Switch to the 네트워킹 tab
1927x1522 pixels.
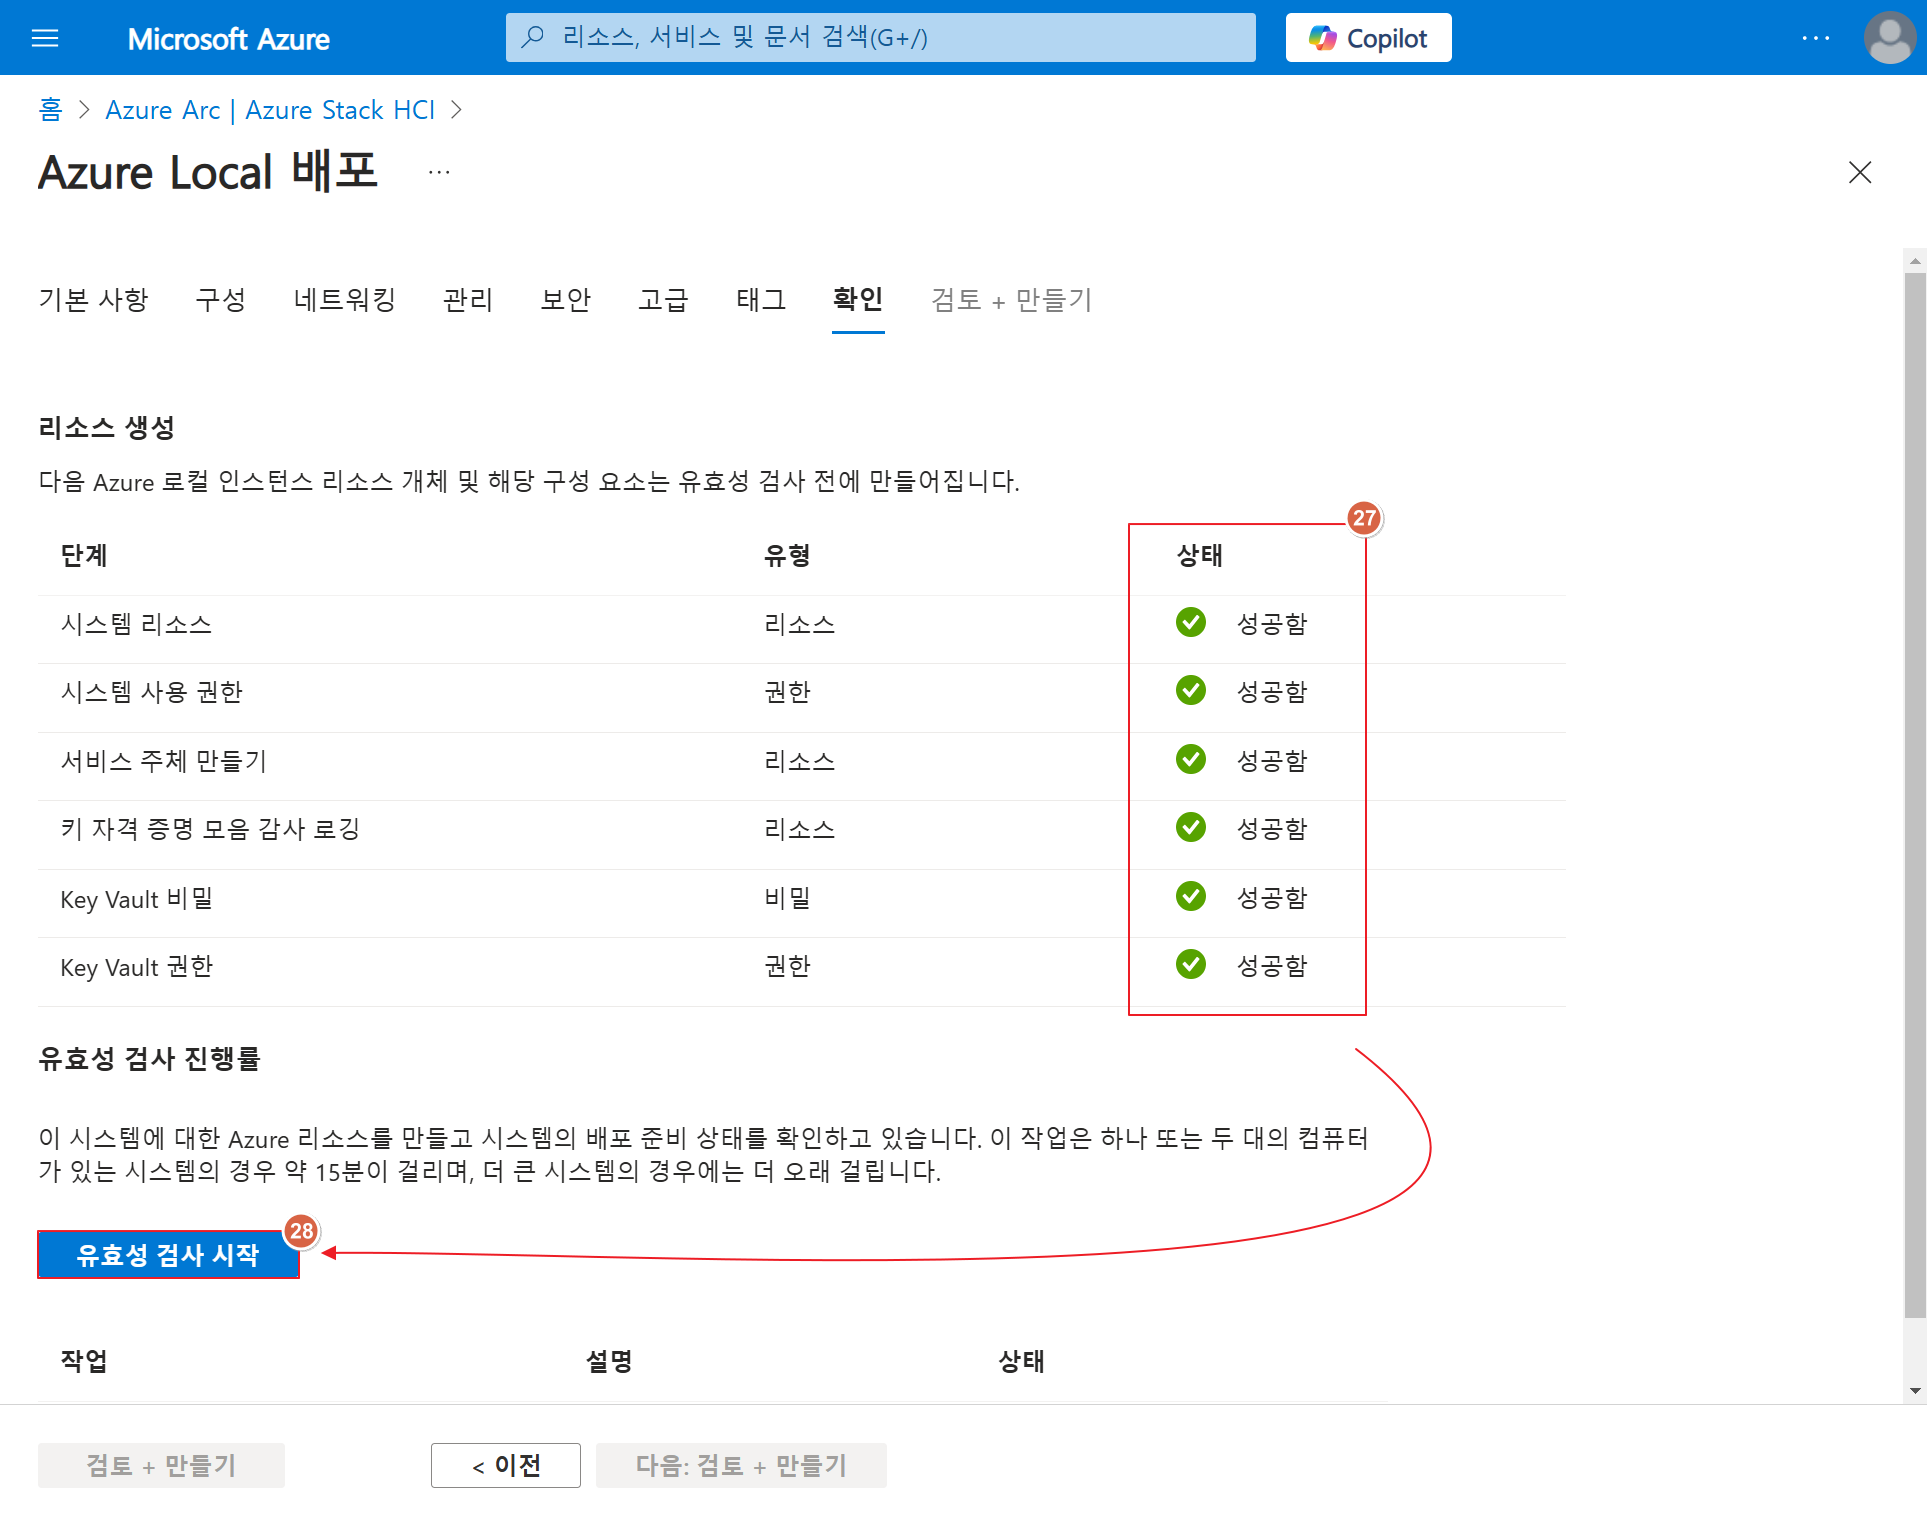point(345,299)
